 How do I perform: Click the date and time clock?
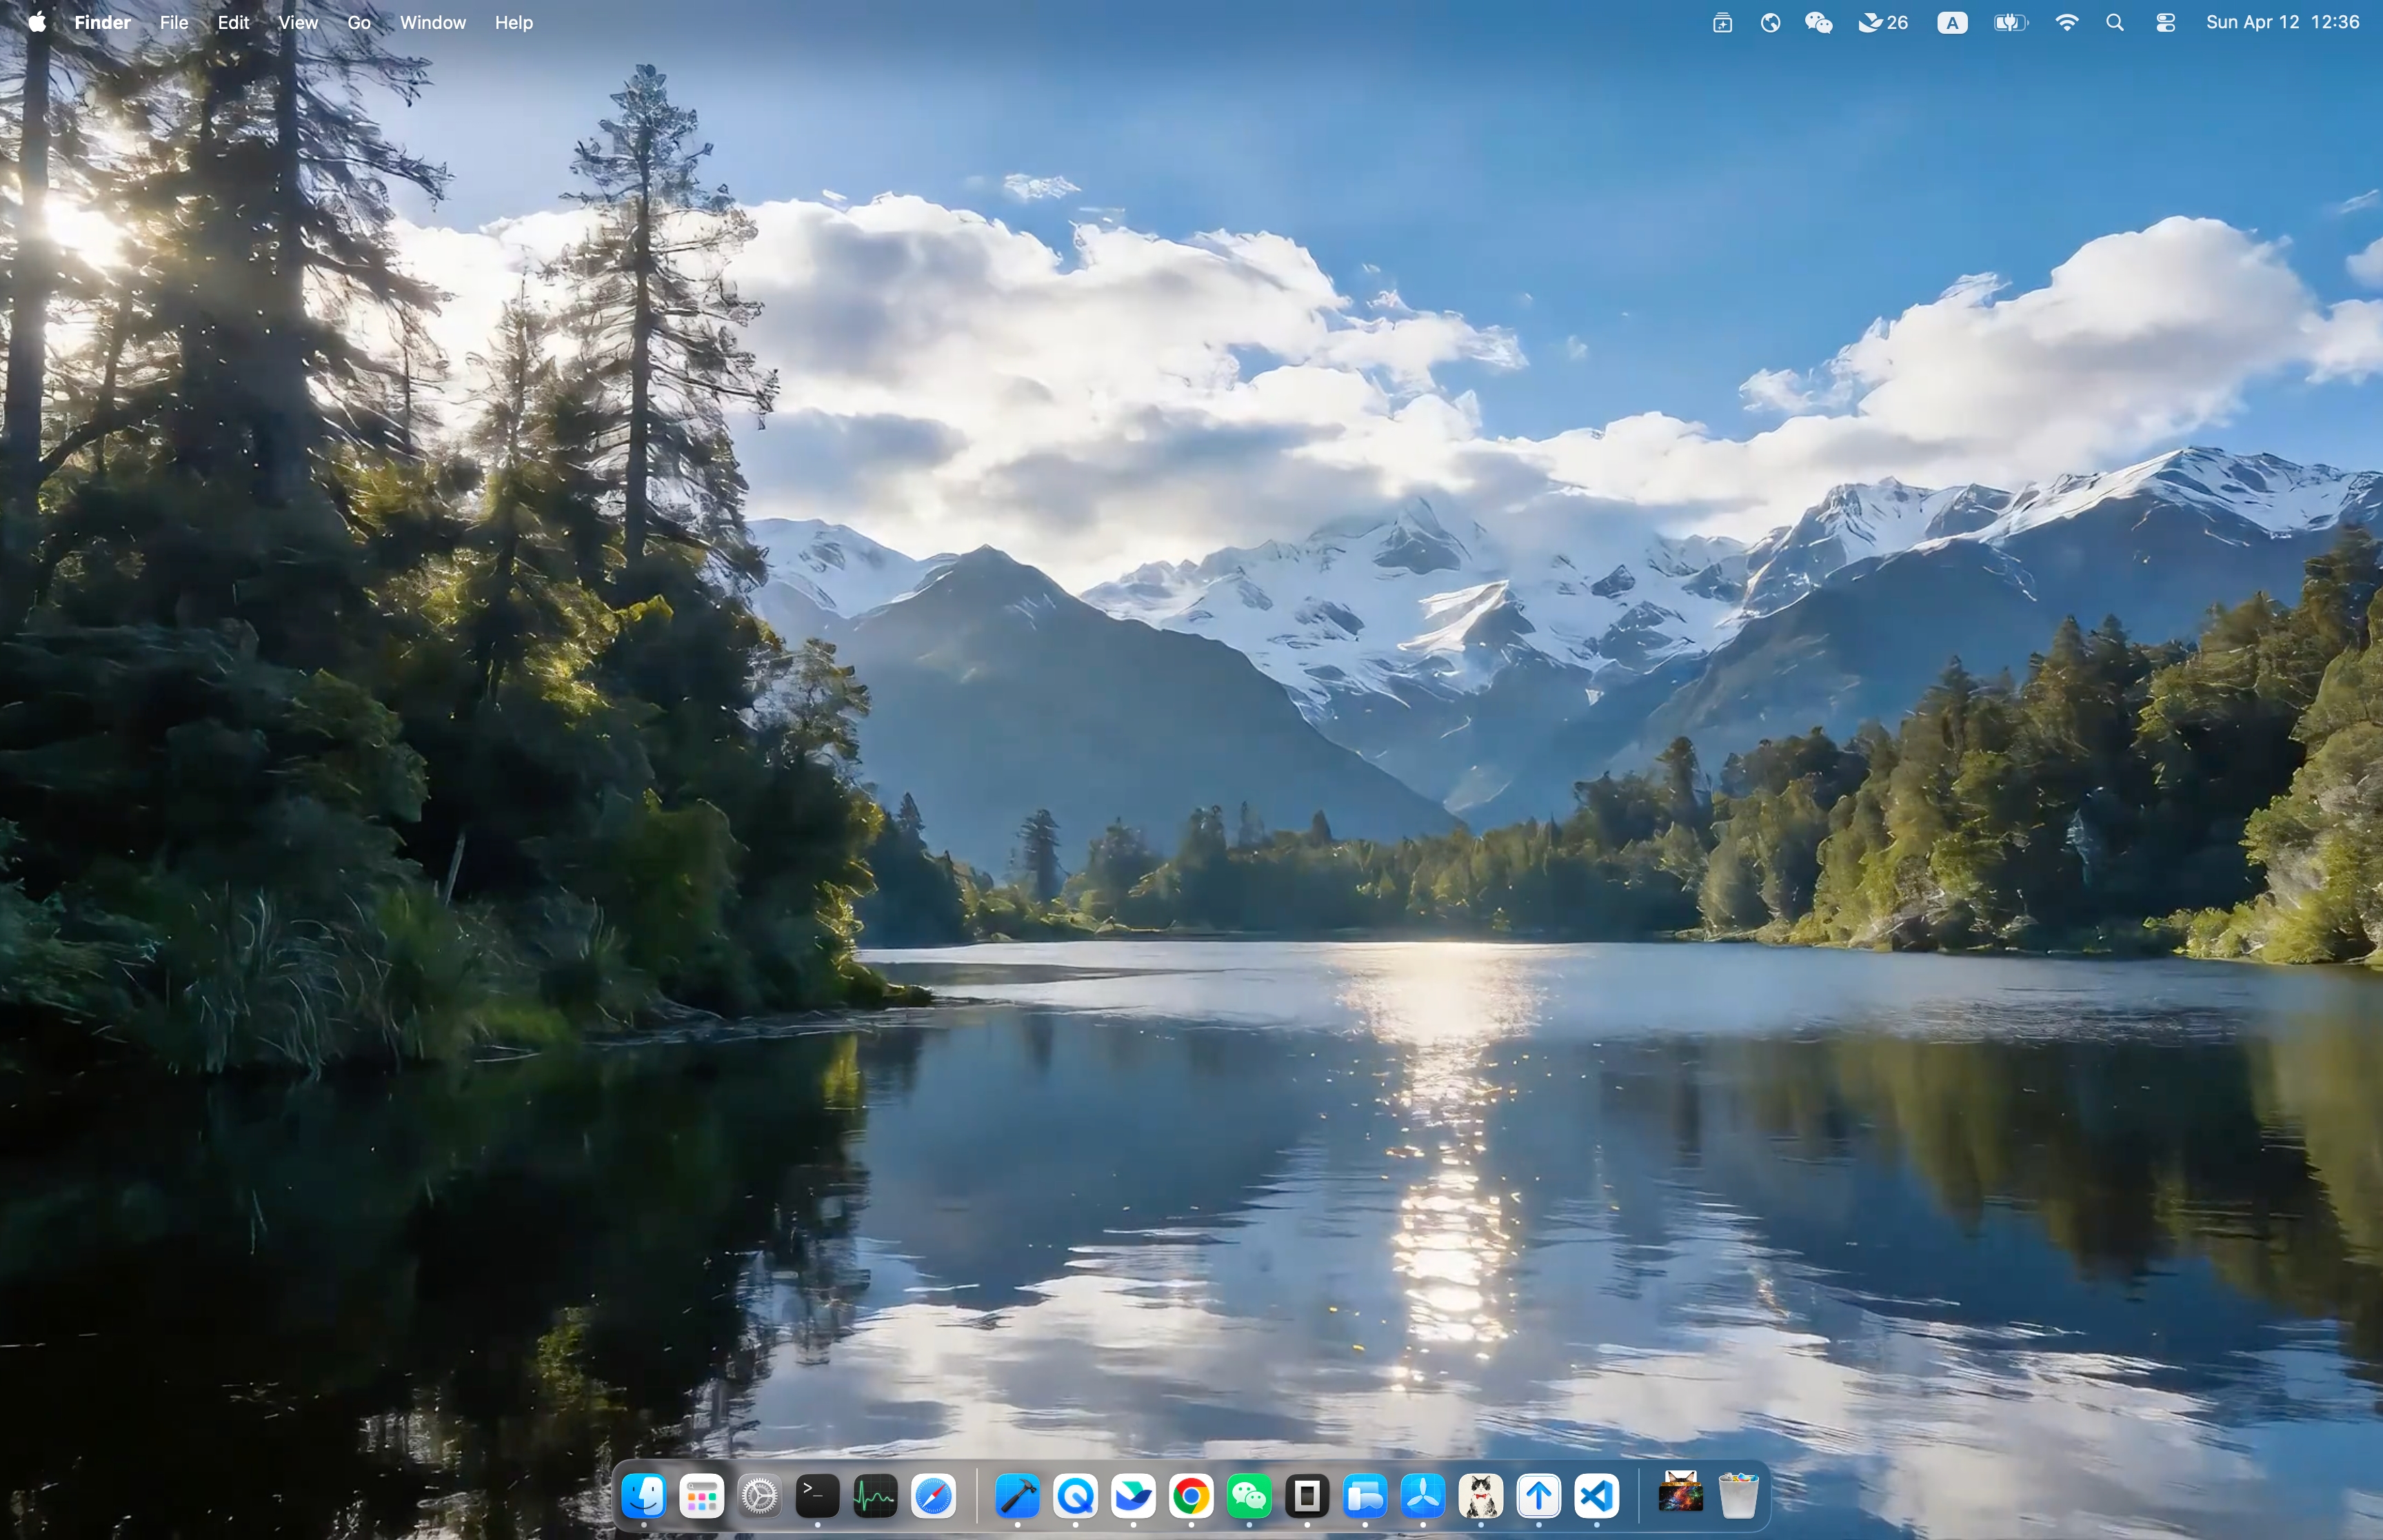[x=2282, y=22]
